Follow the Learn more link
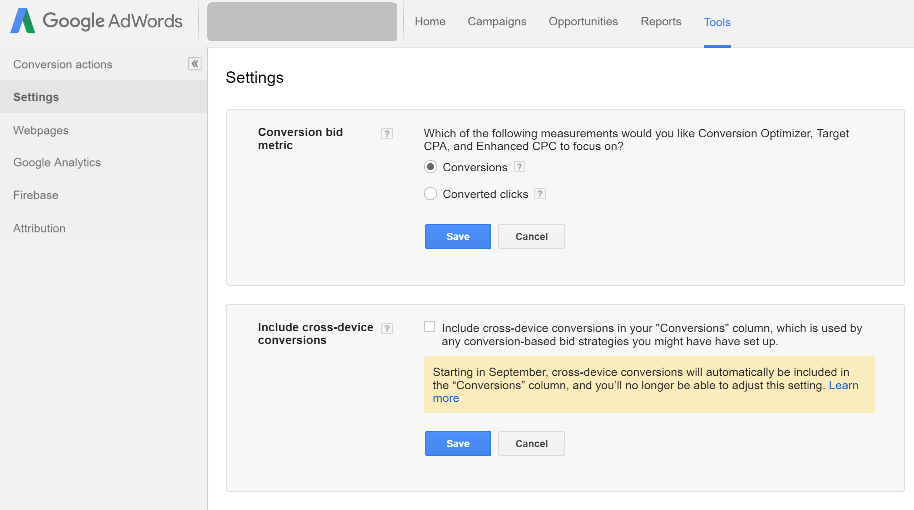The image size is (914, 510). (x=843, y=385)
